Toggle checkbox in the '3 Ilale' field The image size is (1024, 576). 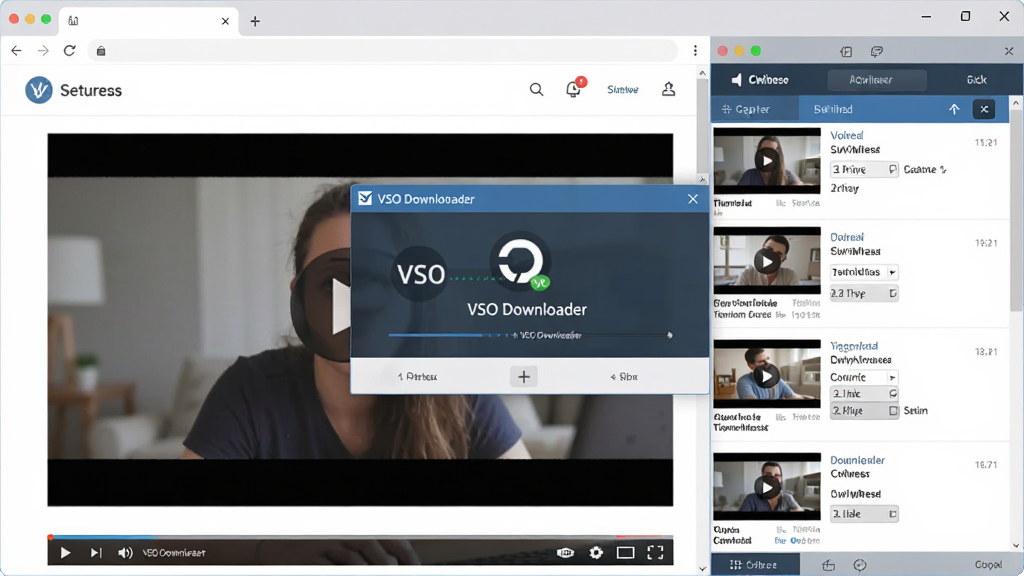(893, 514)
